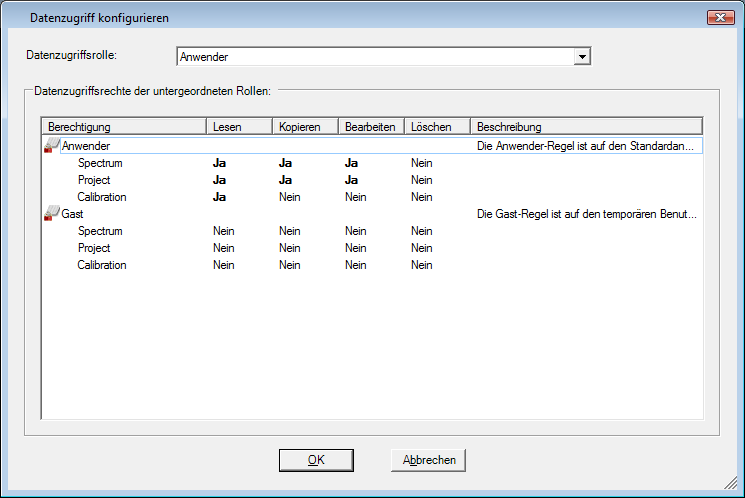The height and width of the screenshot is (498, 745).
Task: Click the Beschreibung column header
Action: pos(586,127)
